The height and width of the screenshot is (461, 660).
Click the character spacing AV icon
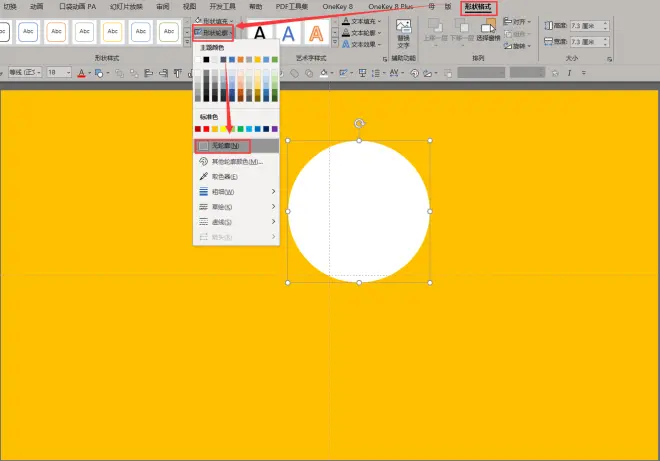coord(394,73)
